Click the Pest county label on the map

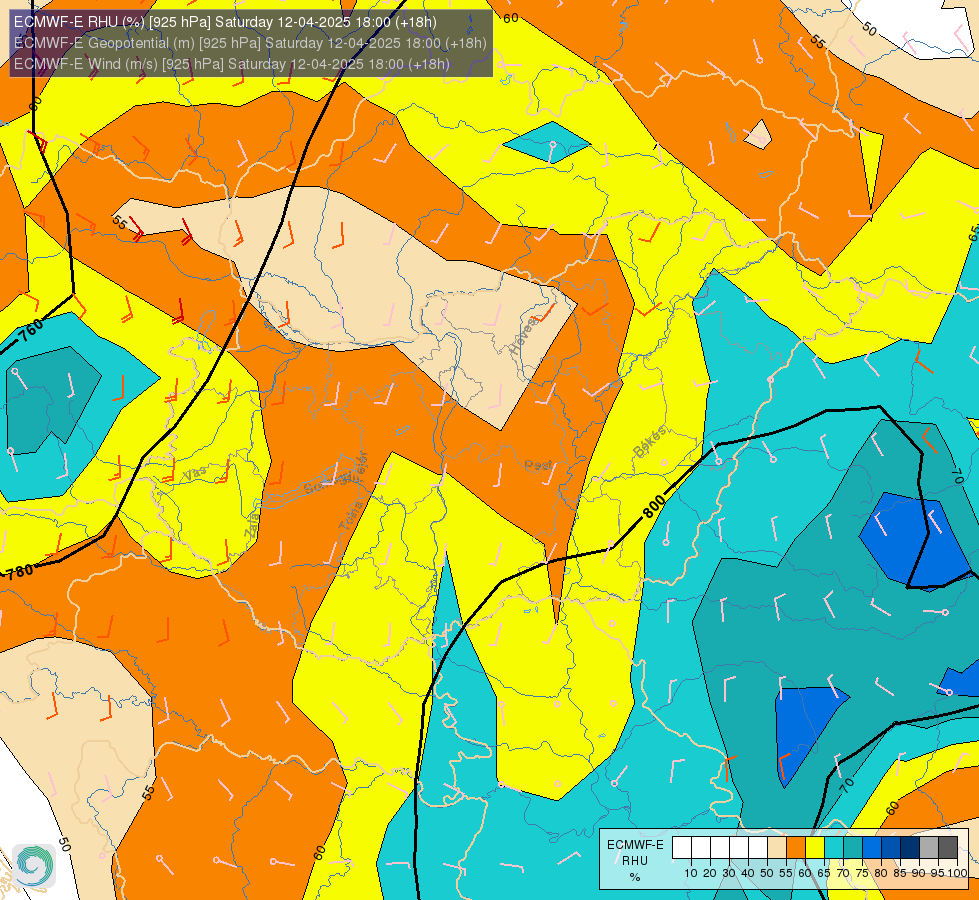point(538,465)
